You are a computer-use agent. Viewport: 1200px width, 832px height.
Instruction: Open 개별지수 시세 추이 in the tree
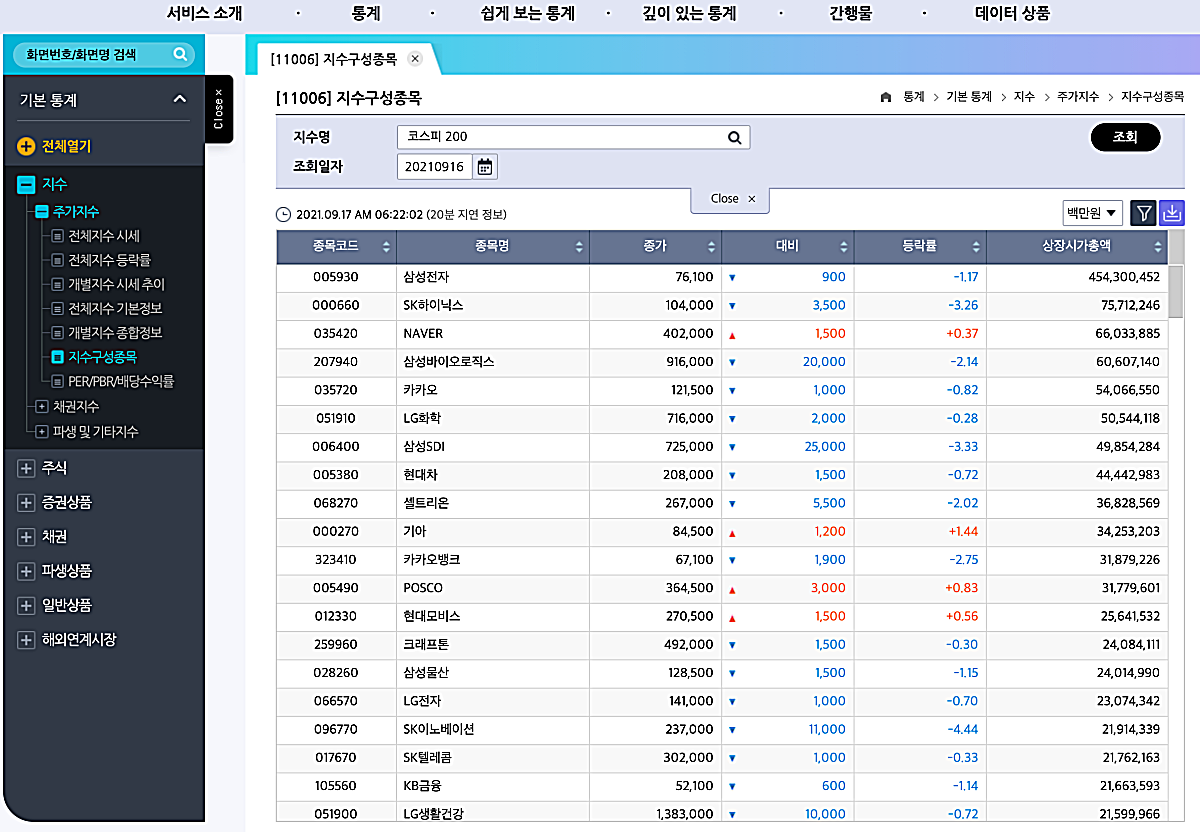[116, 284]
